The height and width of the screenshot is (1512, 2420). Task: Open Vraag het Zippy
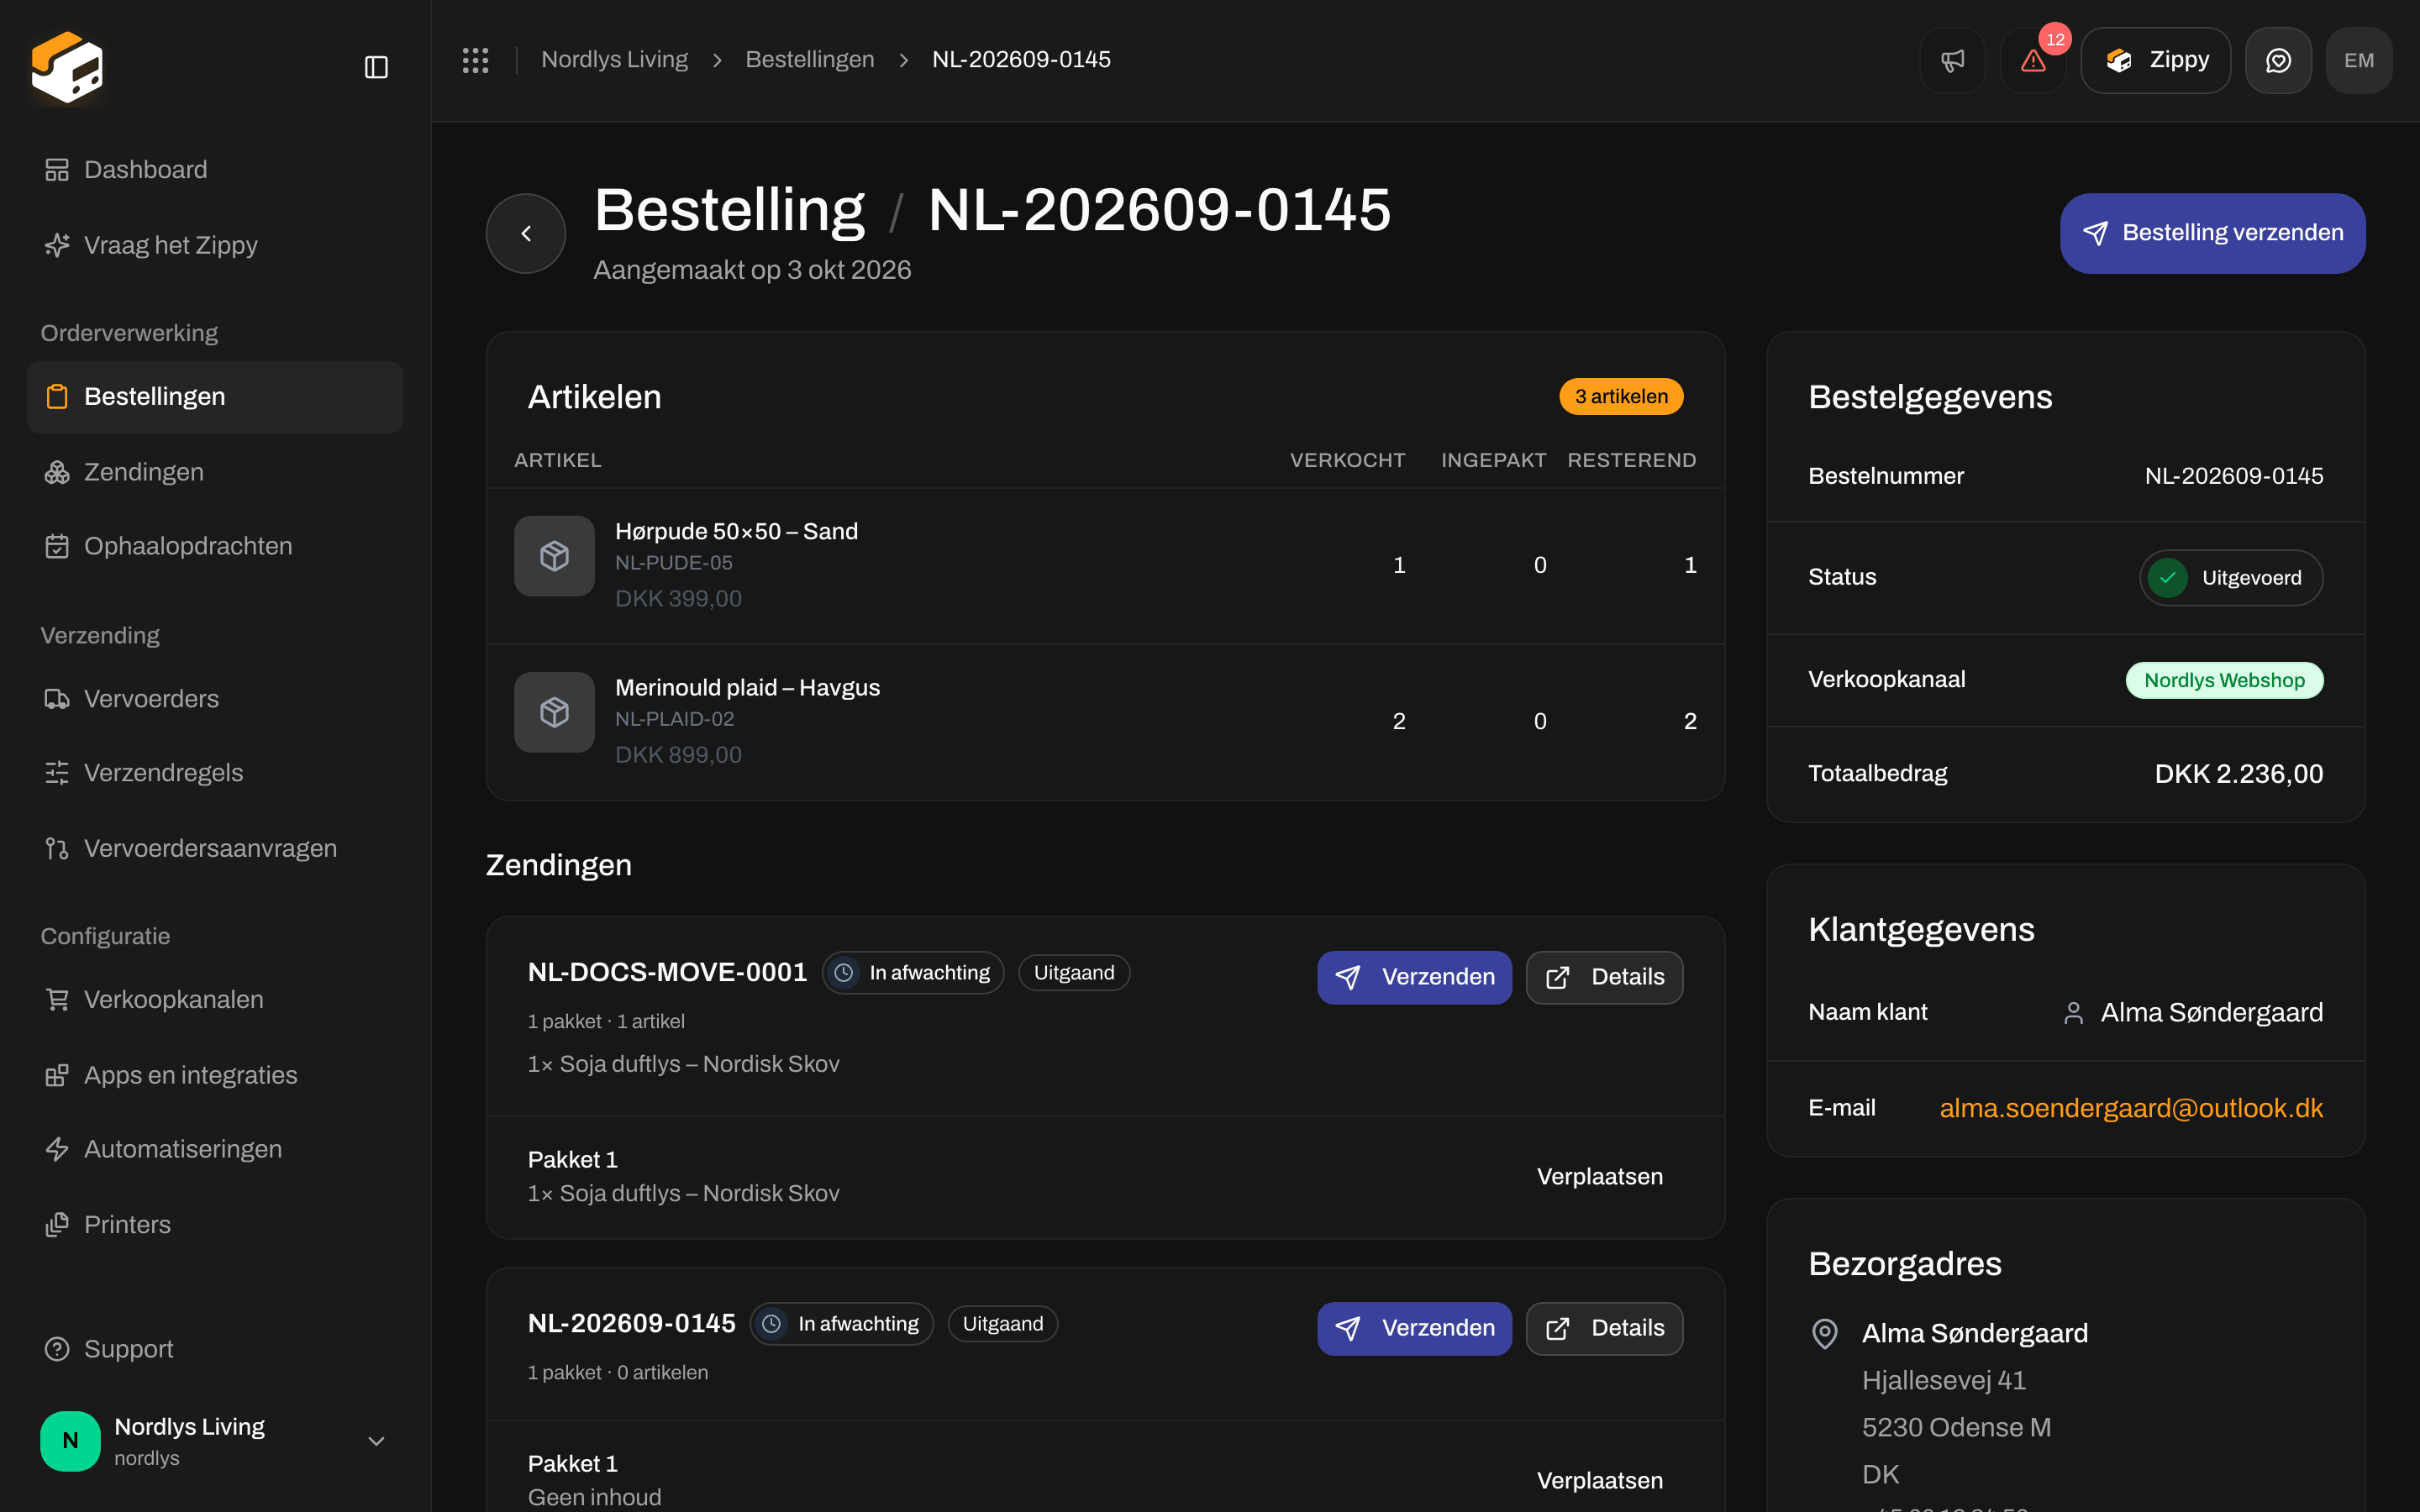tap(215, 245)
